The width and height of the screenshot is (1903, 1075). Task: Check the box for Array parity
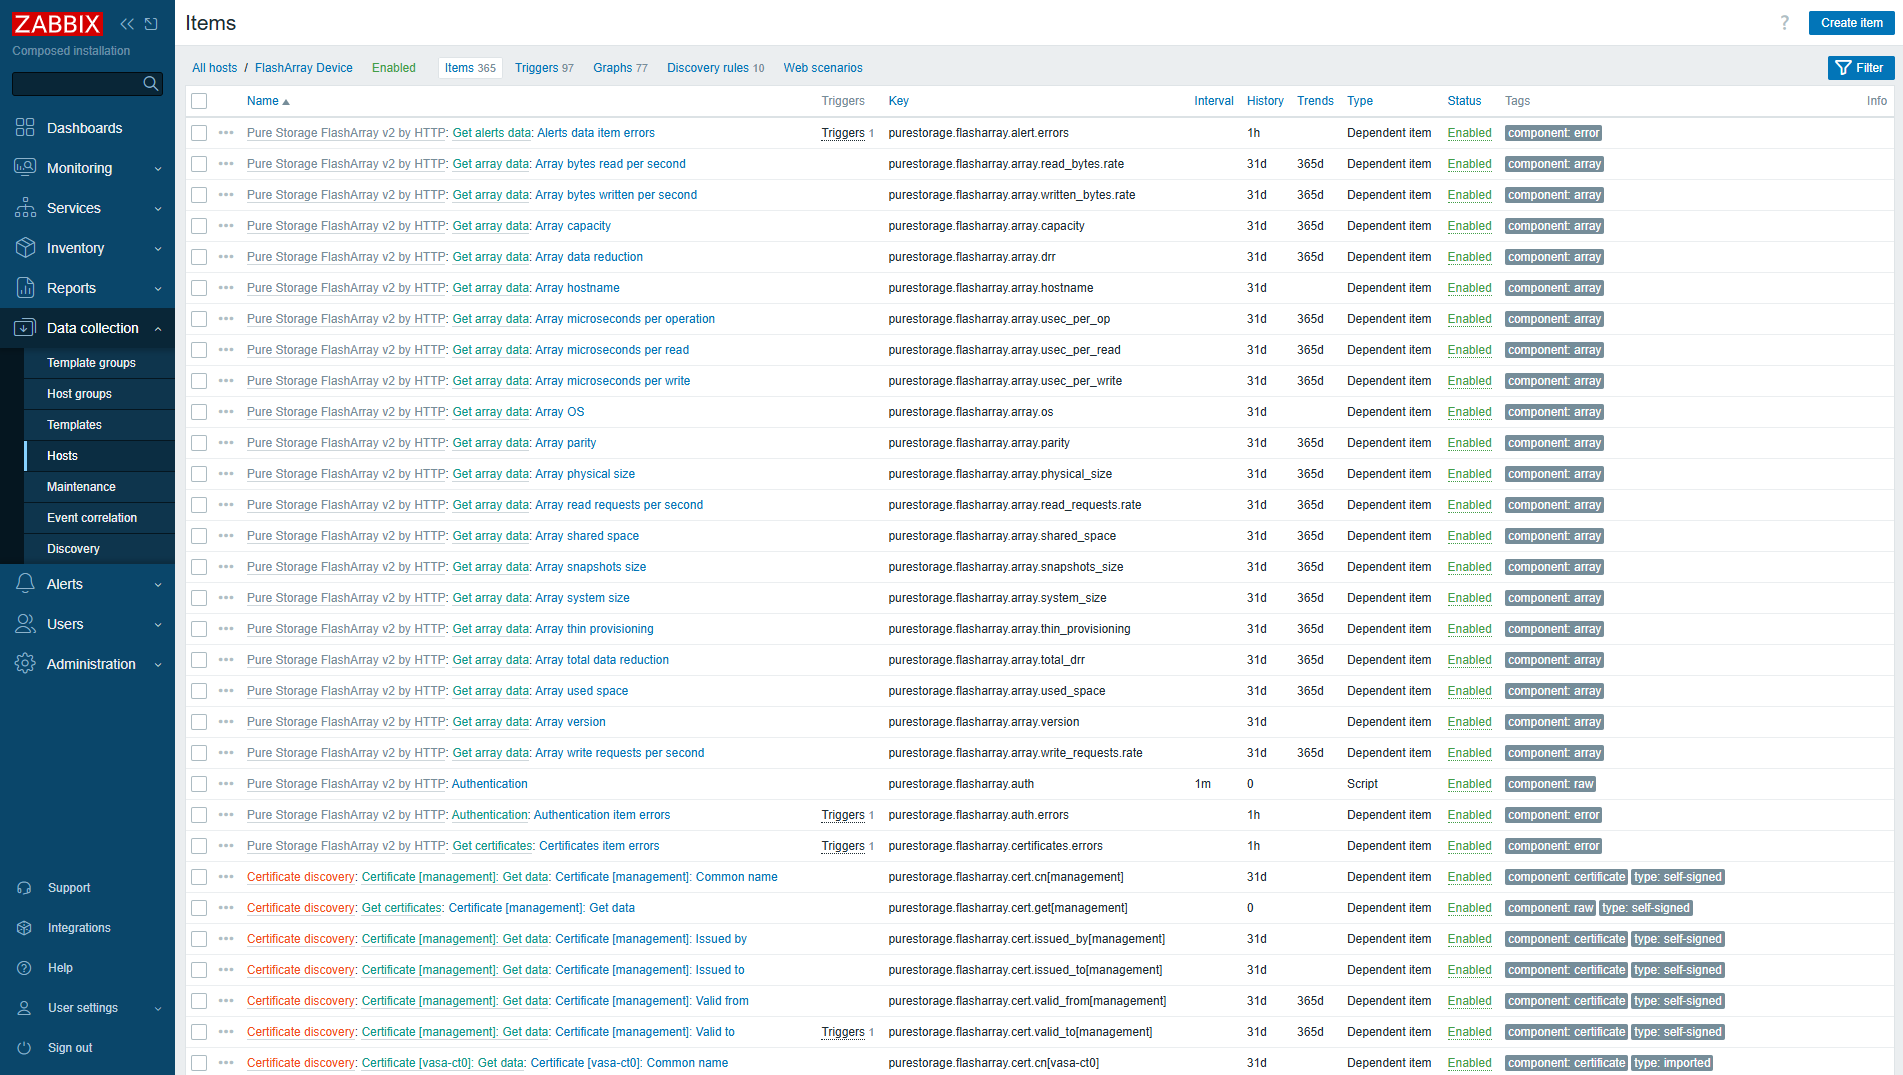[x=199, y=443]
